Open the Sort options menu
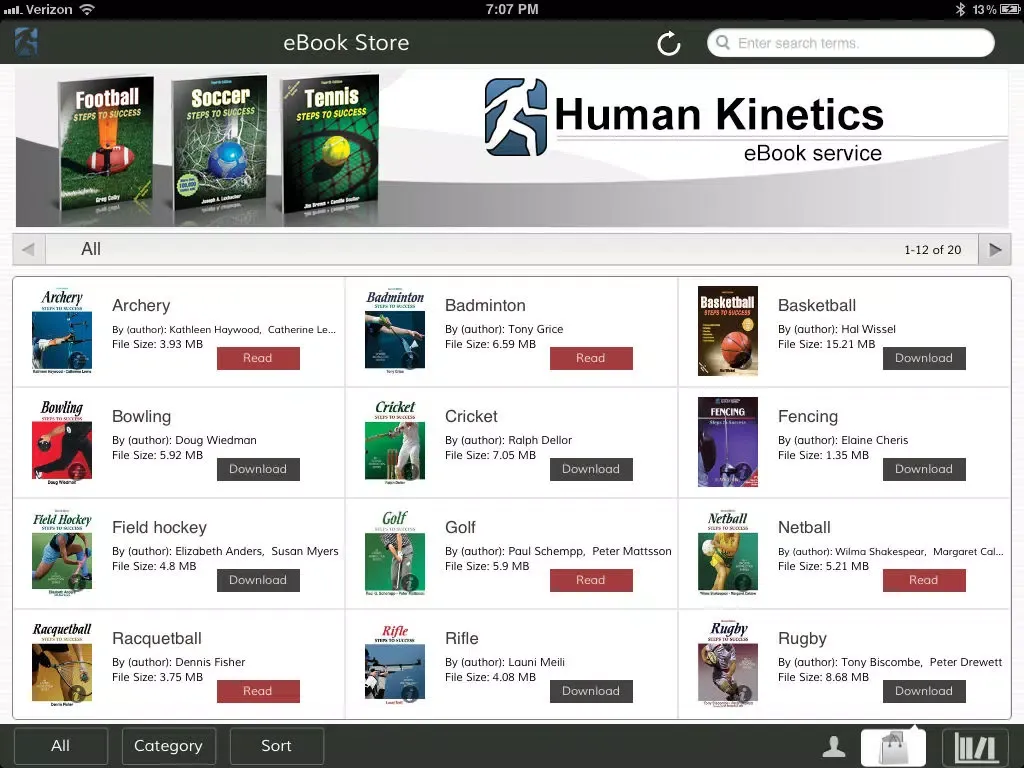This screenshot has width=1024, height=768. (x=276, y=746)
